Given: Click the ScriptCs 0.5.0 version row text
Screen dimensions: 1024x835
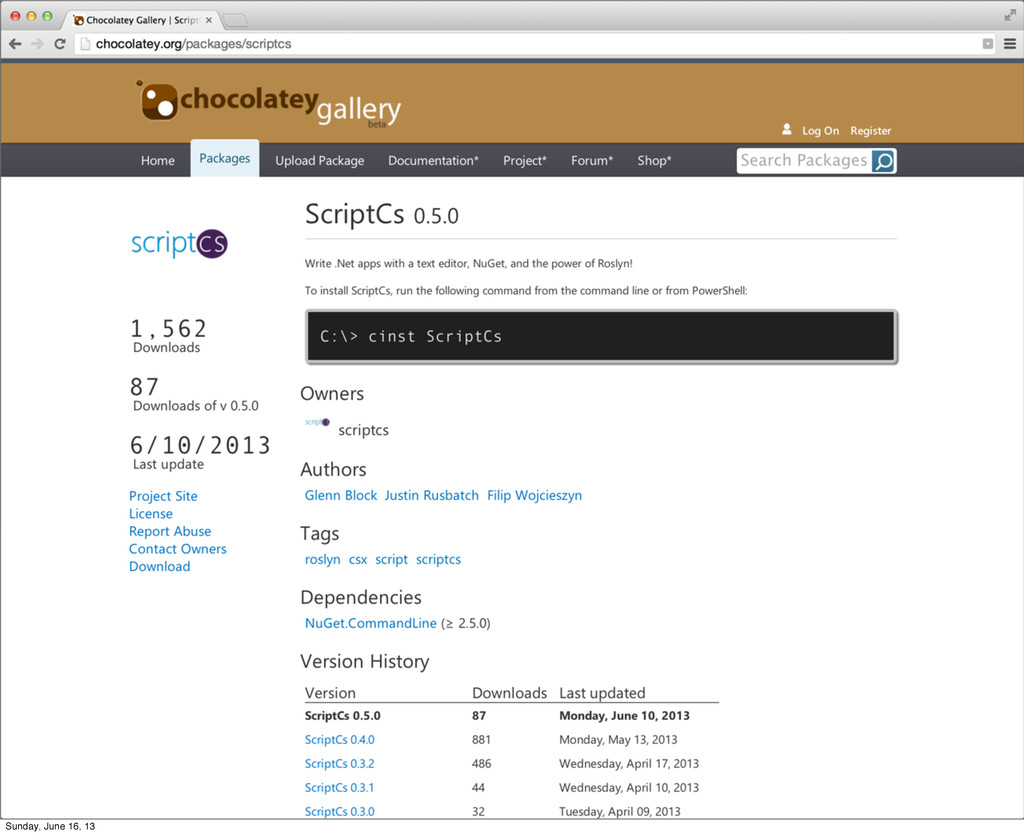Looking at the screenshot, I should 342,716.
